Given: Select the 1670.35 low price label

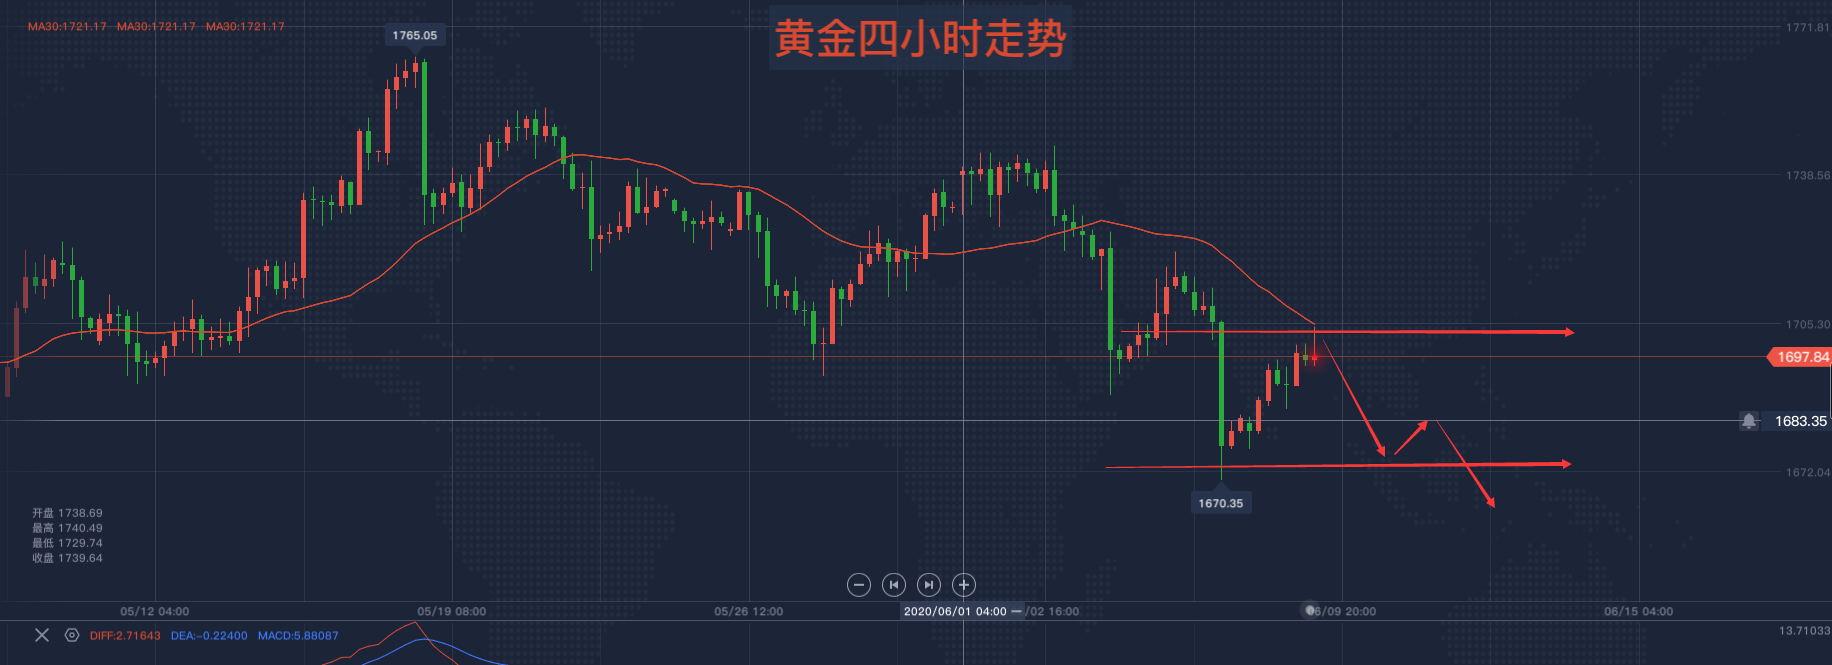Looking at the screenshot, I should coord(1221,503).
